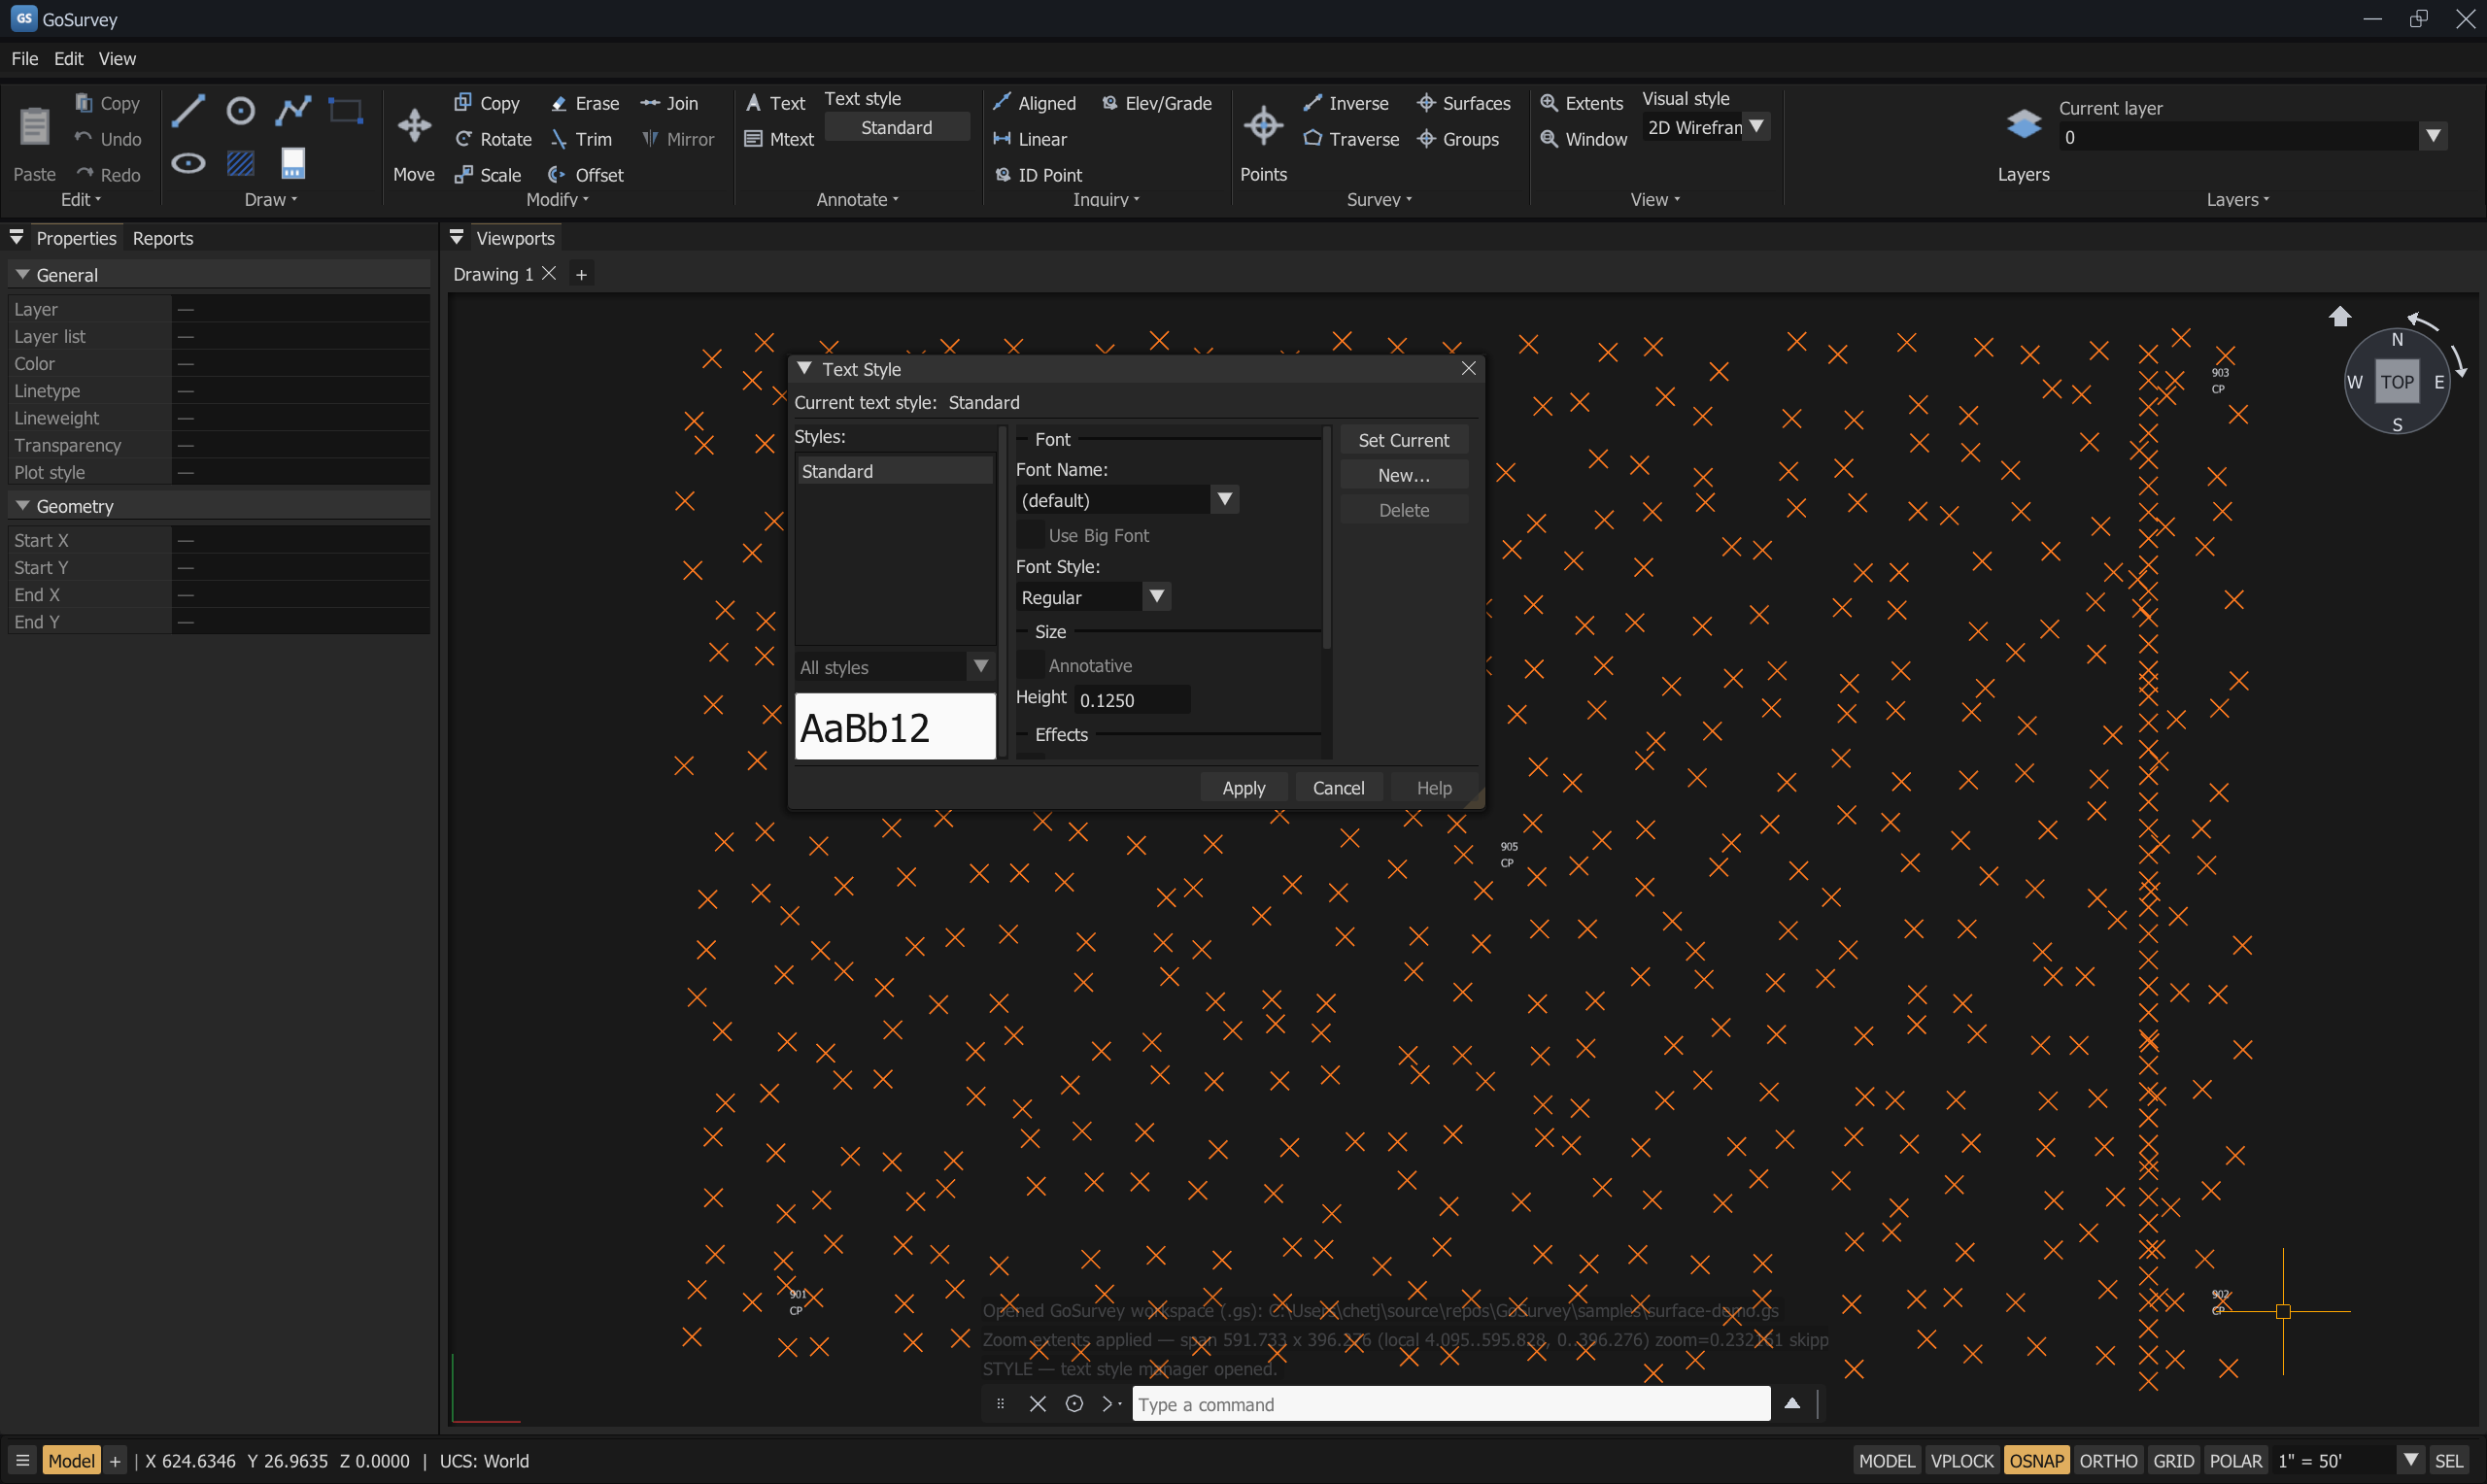Toggle POLAR tracking in status bar

[x=2235, y=1460]
